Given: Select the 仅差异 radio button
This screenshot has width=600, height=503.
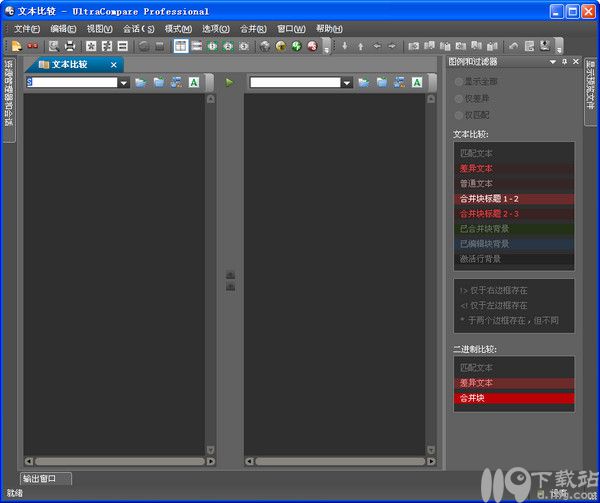Looking at the screenshot, I should click(x=458, y=98).
